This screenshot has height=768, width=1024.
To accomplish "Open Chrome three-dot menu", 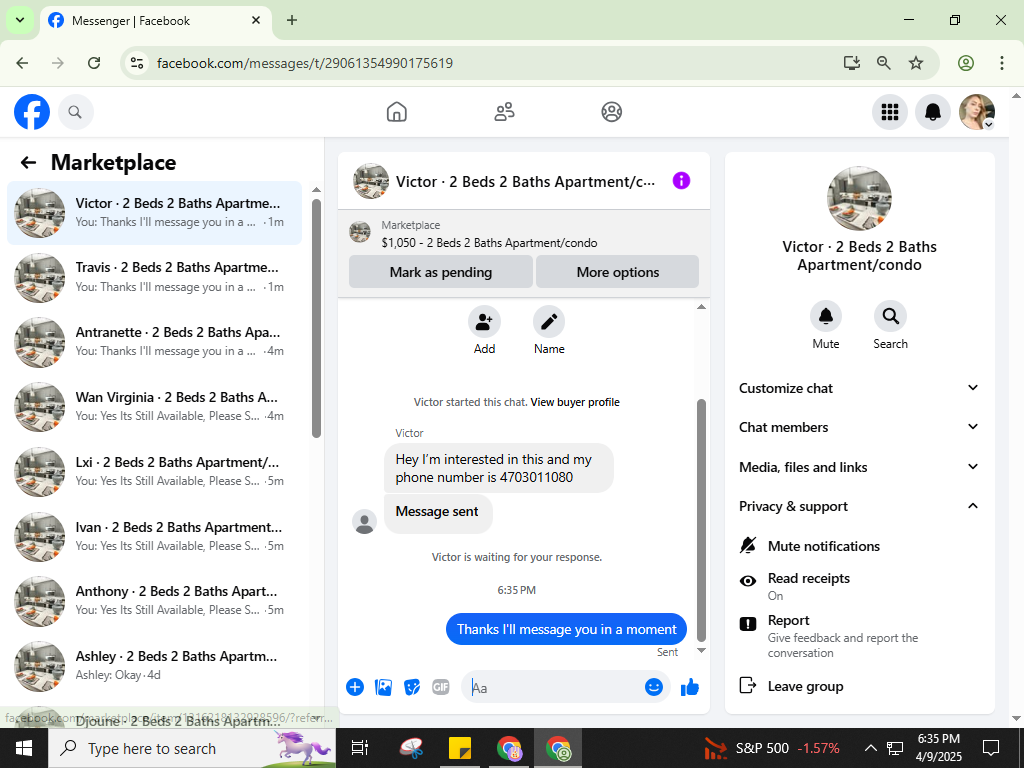I will point(1001,63).
